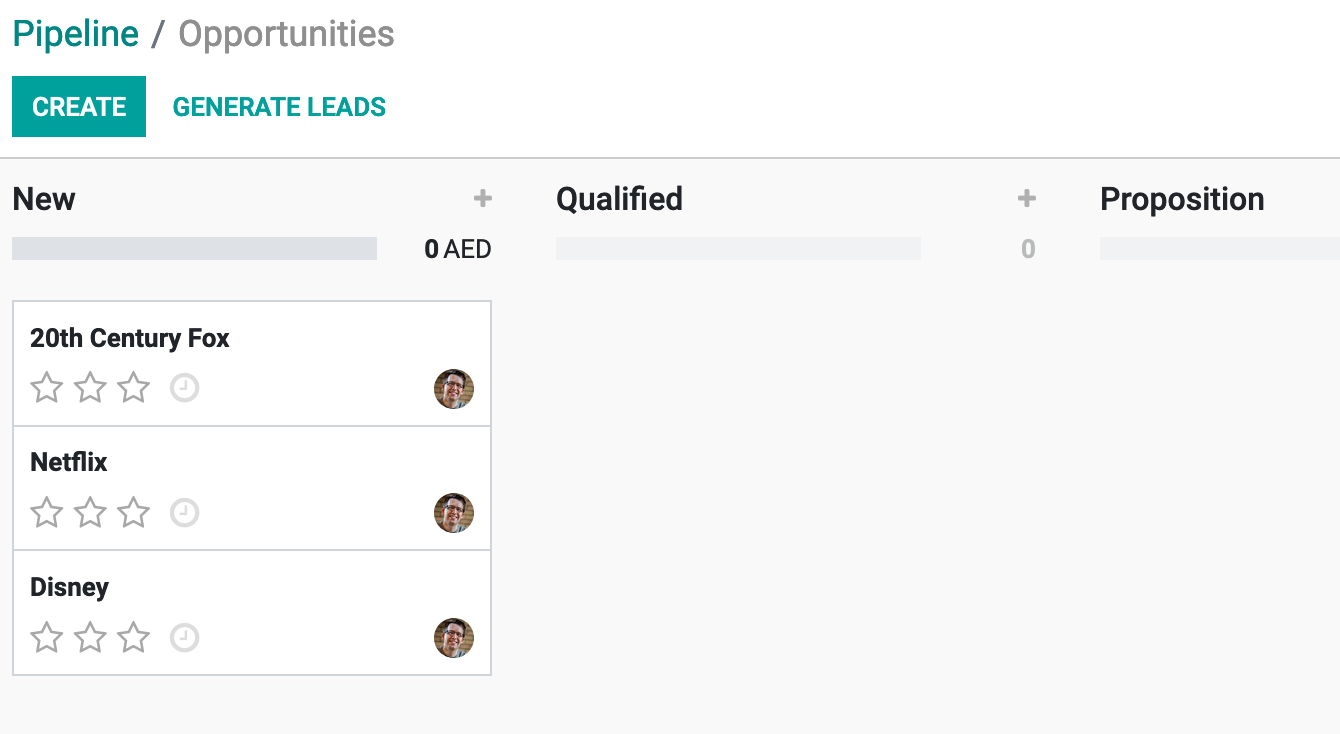Click the Qualified column header
This screenshot has width=1340, height=734.
click(x=619, y=199)
